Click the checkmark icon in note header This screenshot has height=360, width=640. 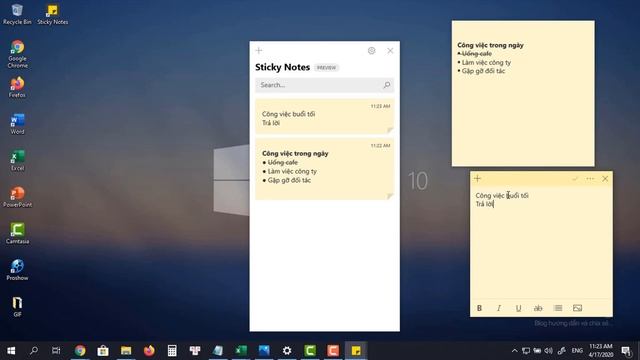click(575, 179)
